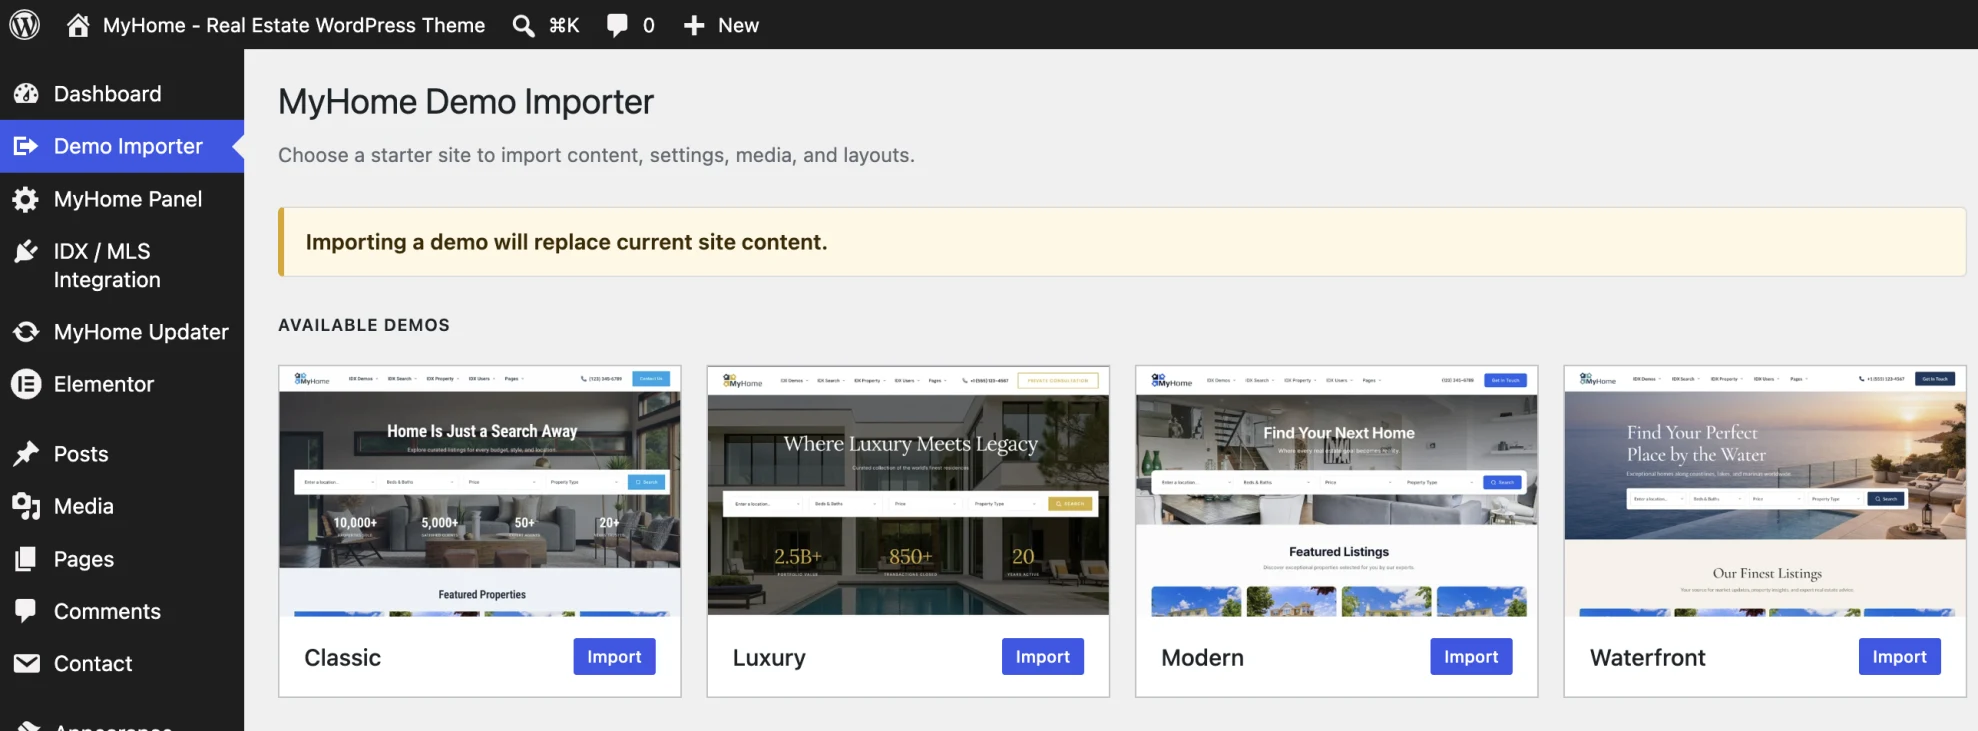Click the Luxury demo title text

[x=769, y=658]
